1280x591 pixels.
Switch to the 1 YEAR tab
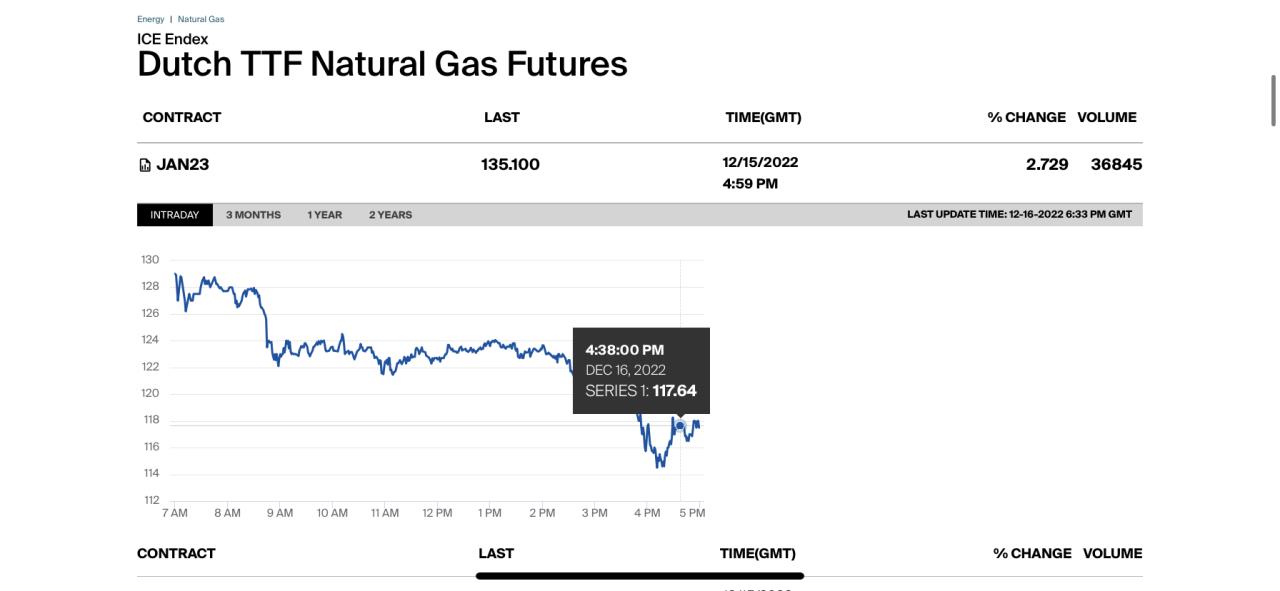tap(325, 215)
